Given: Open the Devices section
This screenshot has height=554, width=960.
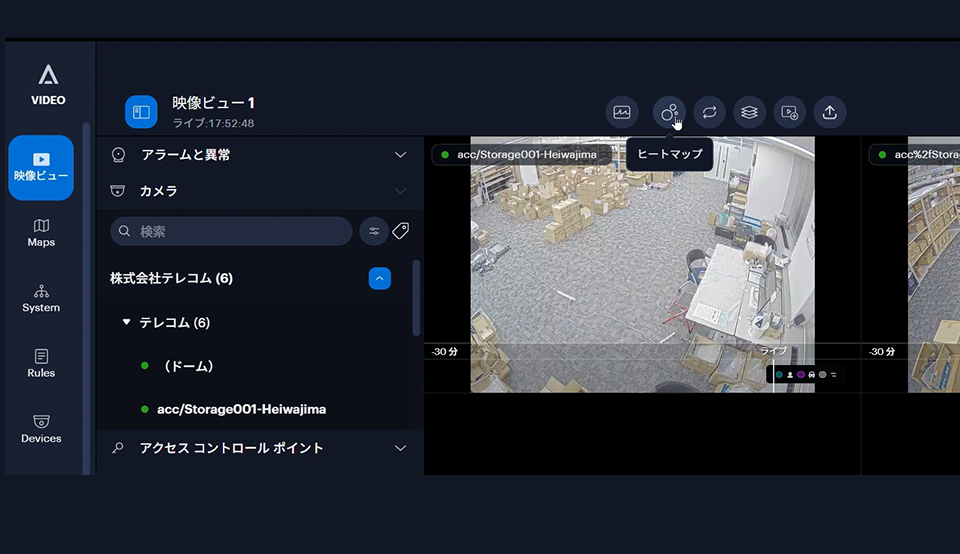Looking at the screenshot, I should pos(41,429).
